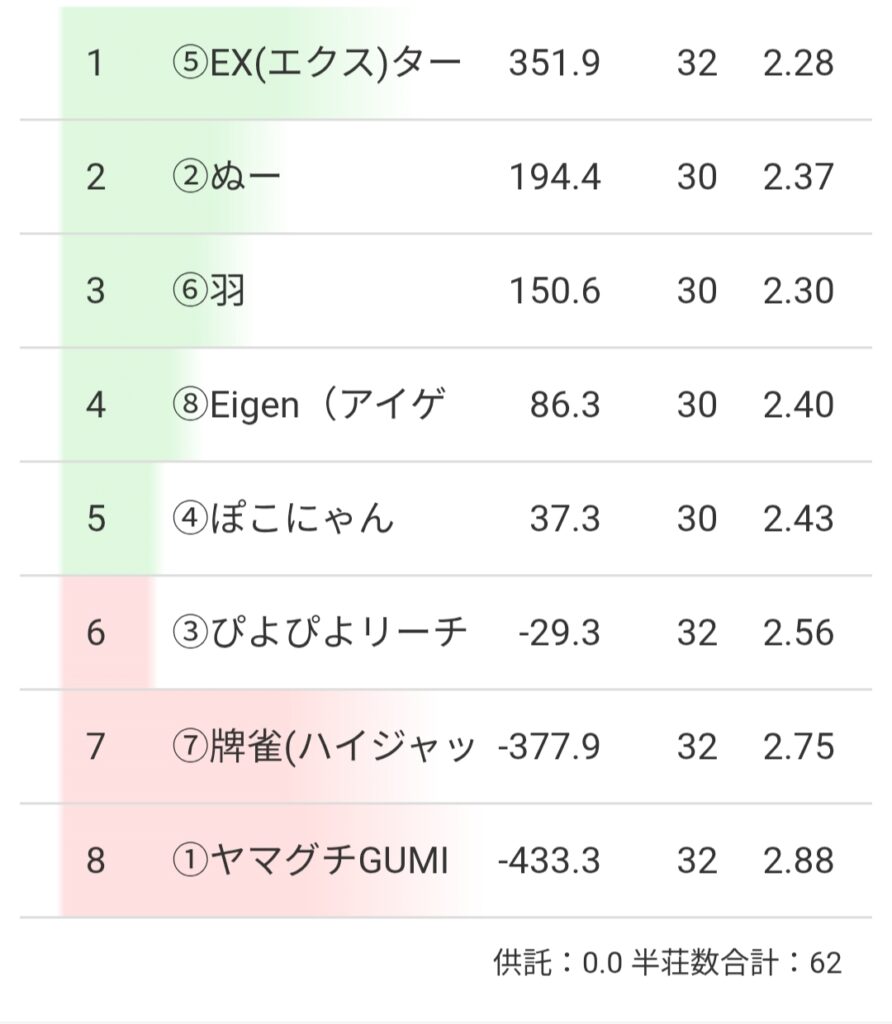Select the team ②ぬー

227,178
